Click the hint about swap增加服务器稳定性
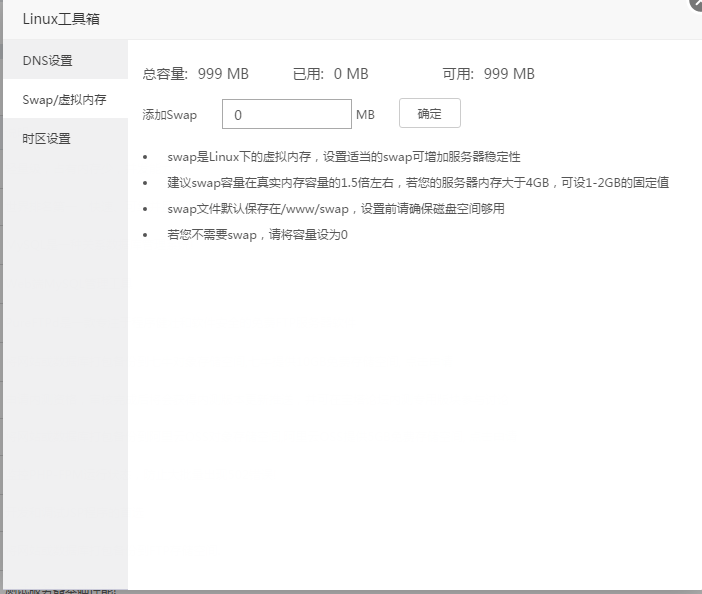This screenshot has height=594, width=702. [343, 157]
